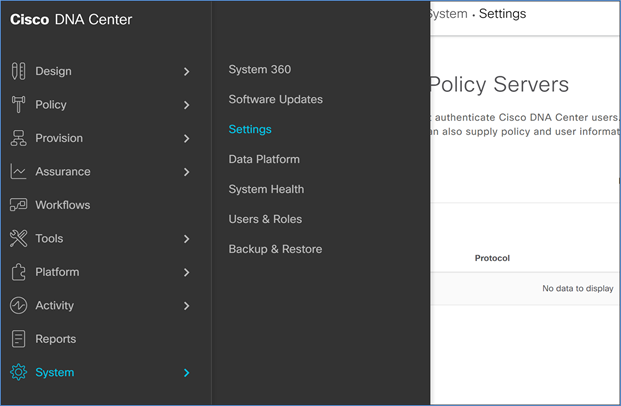Open Software Updates from submenu
The image size is (621, 406).
click(276, 99)
